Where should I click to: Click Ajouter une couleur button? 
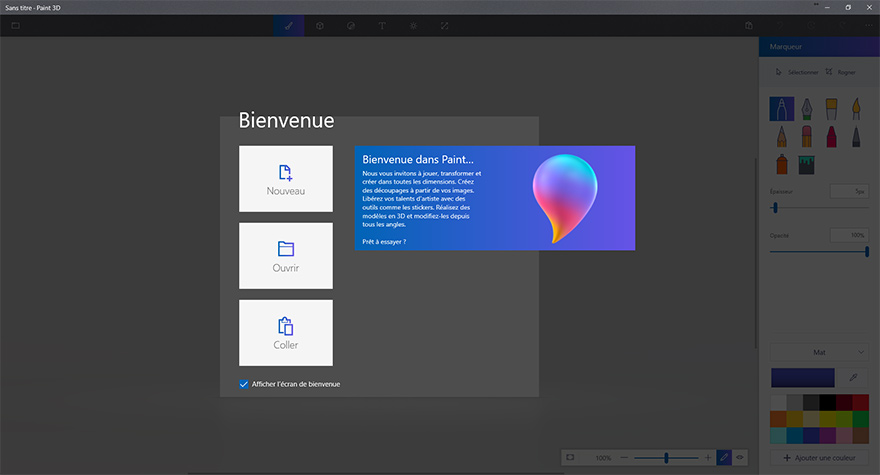(819, 458)
